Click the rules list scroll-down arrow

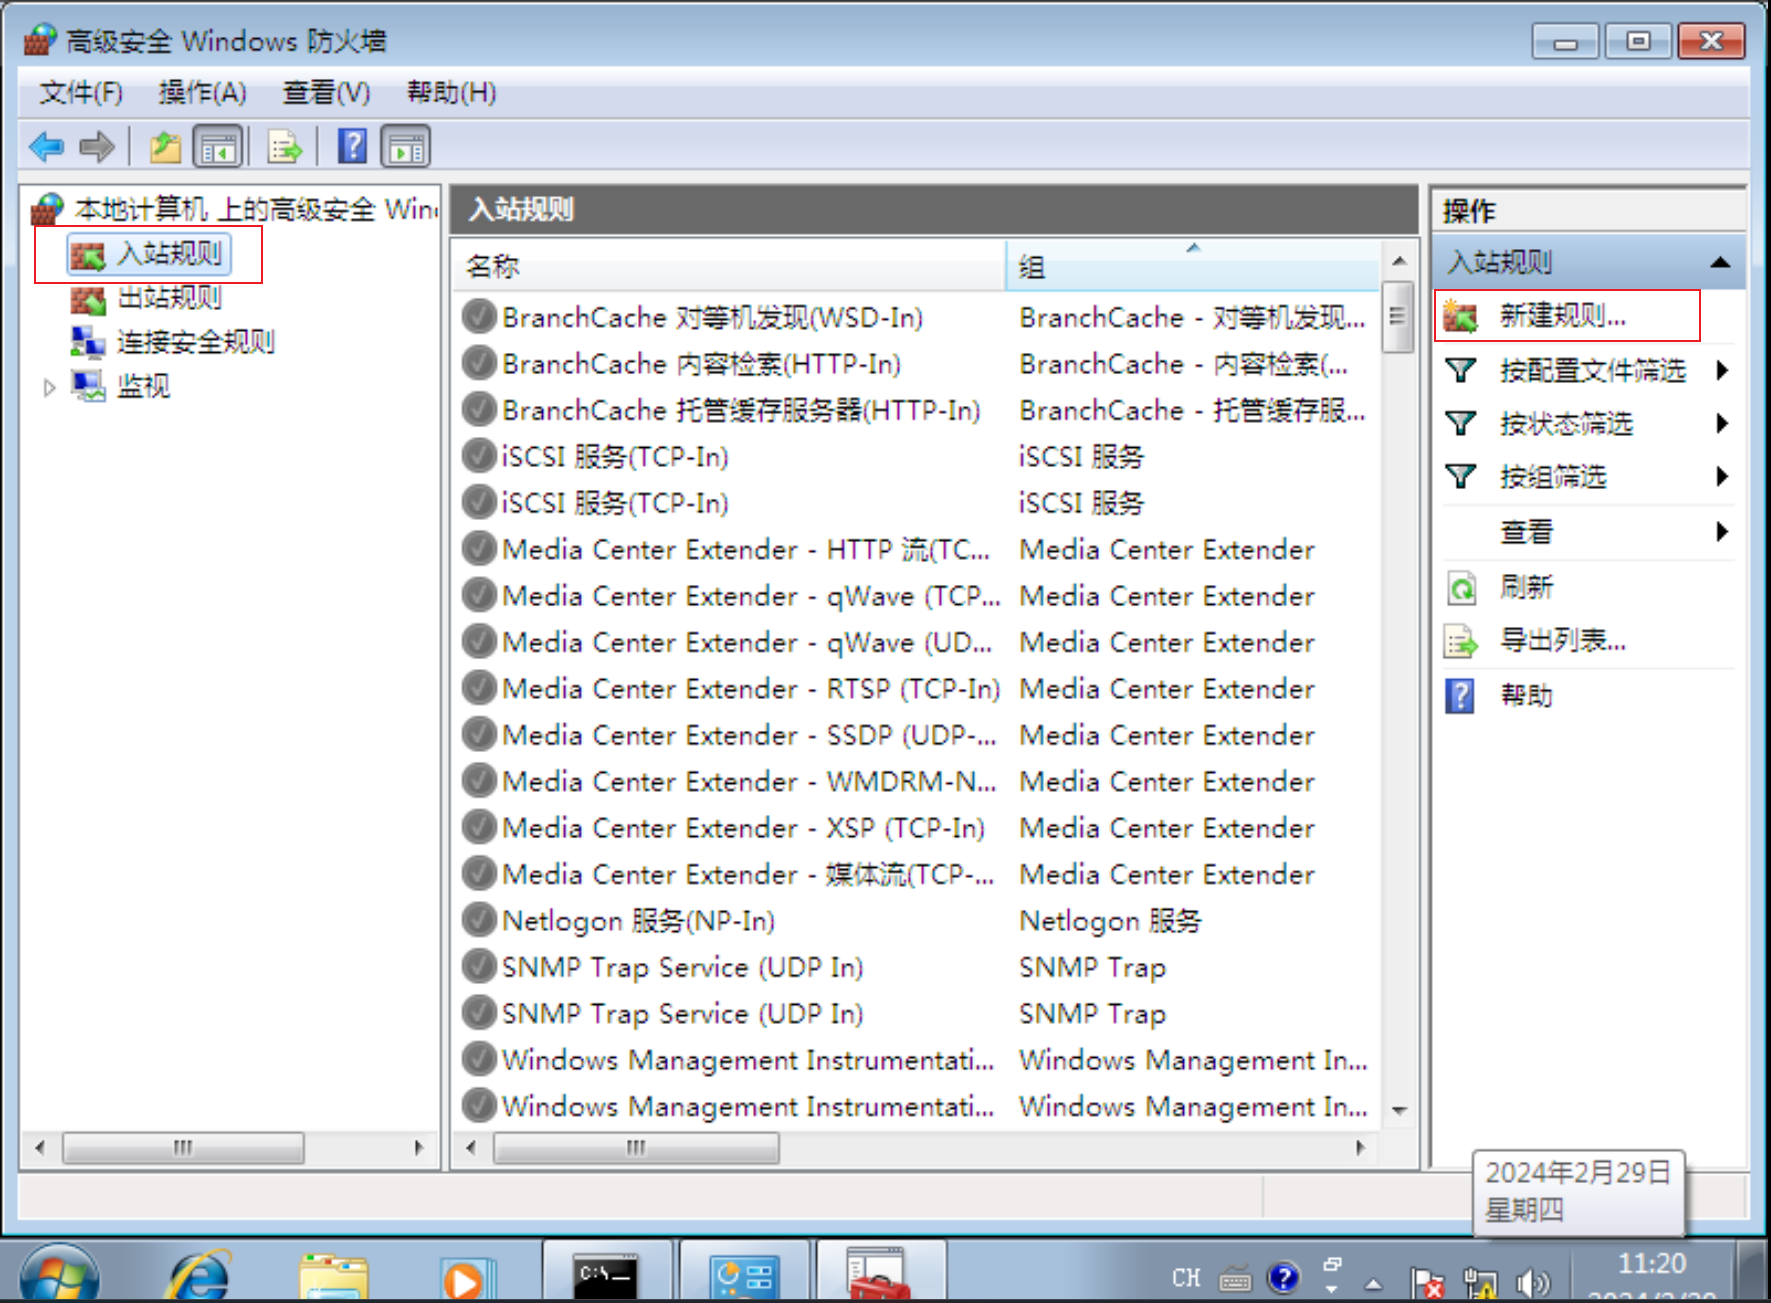click(1399, 1111)
